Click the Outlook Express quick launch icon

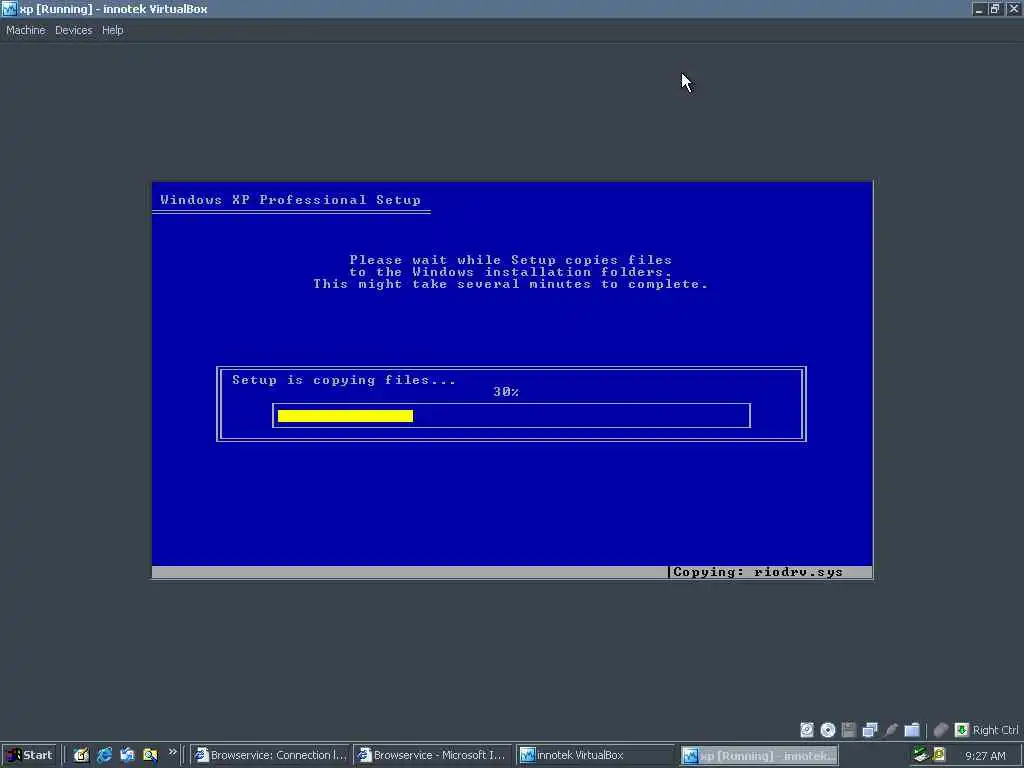click(127, 755)
